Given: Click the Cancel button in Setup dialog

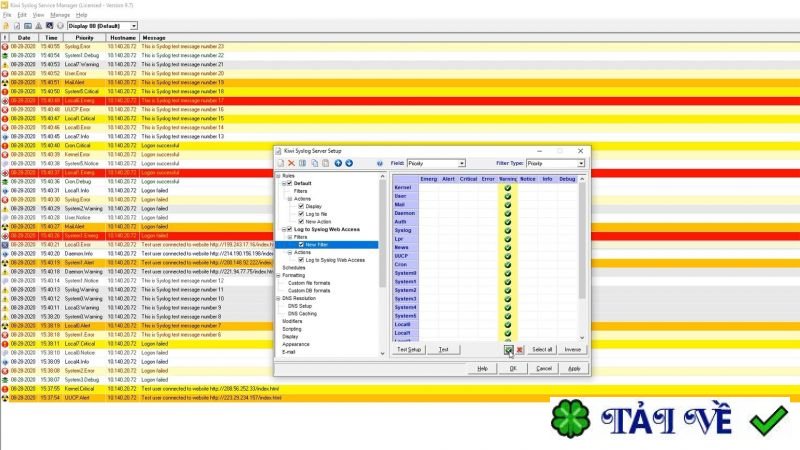Looking at the screenshot, I should pos(543,368).
